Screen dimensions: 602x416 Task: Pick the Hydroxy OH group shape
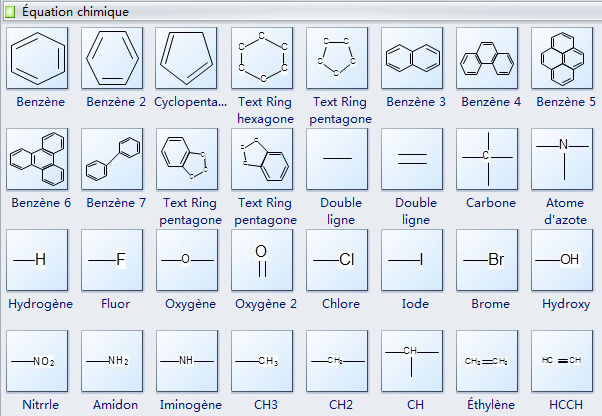coord(562,260)
